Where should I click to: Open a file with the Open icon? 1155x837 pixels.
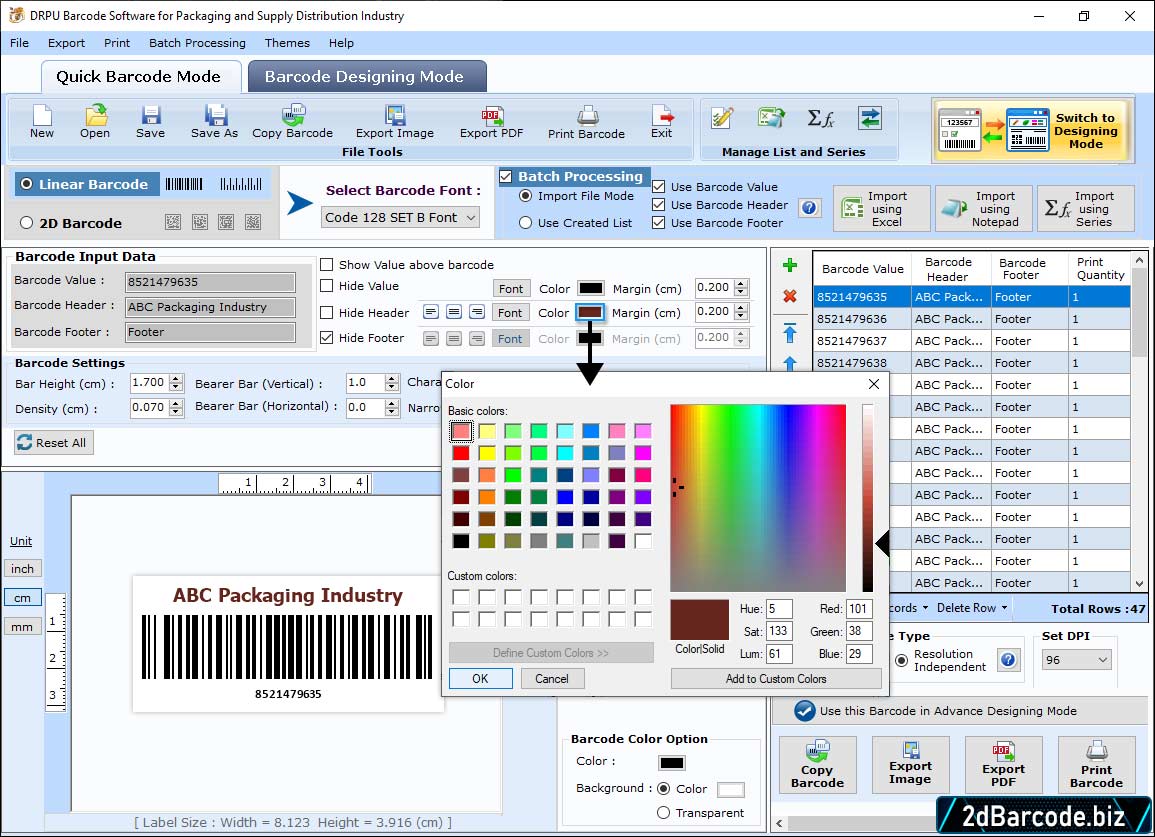click(x=95, y=122)
